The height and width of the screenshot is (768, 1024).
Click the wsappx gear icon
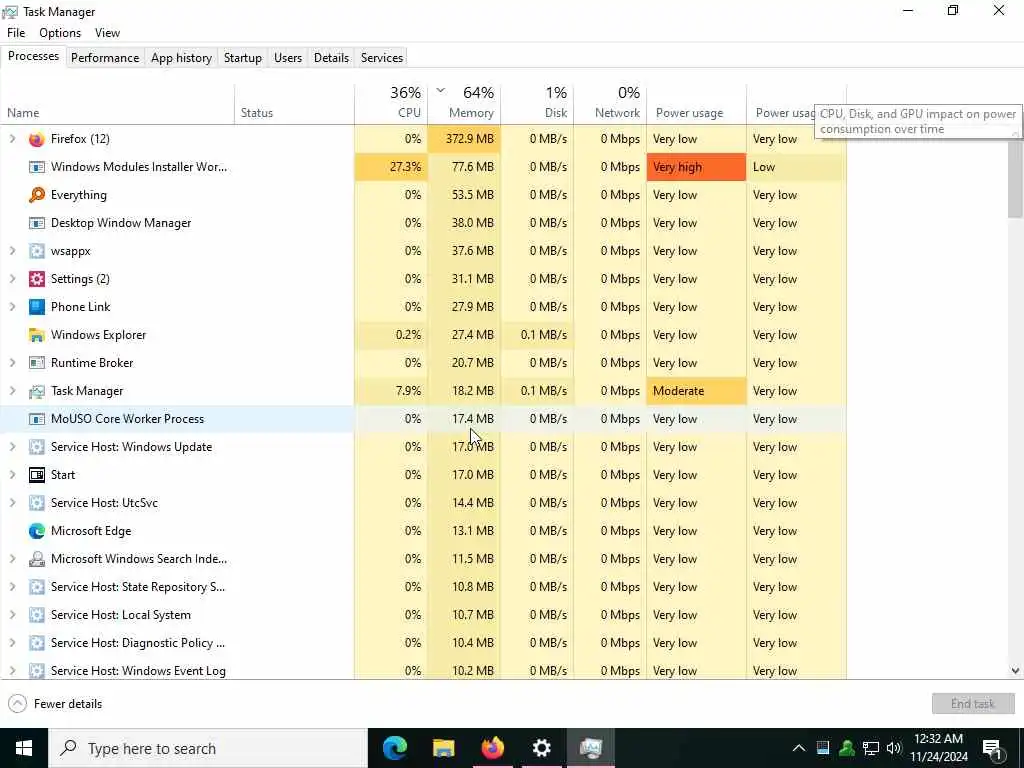pyautogui.click(x=37, y=251)
